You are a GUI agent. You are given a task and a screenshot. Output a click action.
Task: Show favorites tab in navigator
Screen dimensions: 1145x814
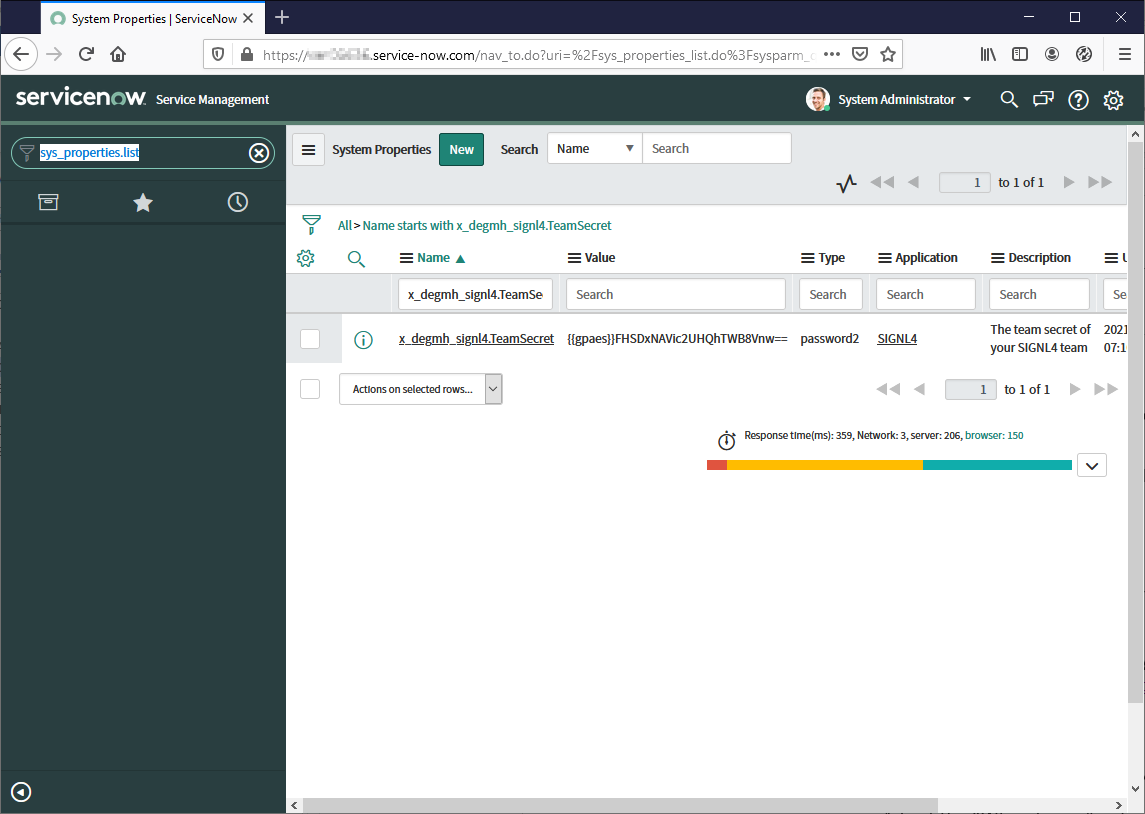143,202
